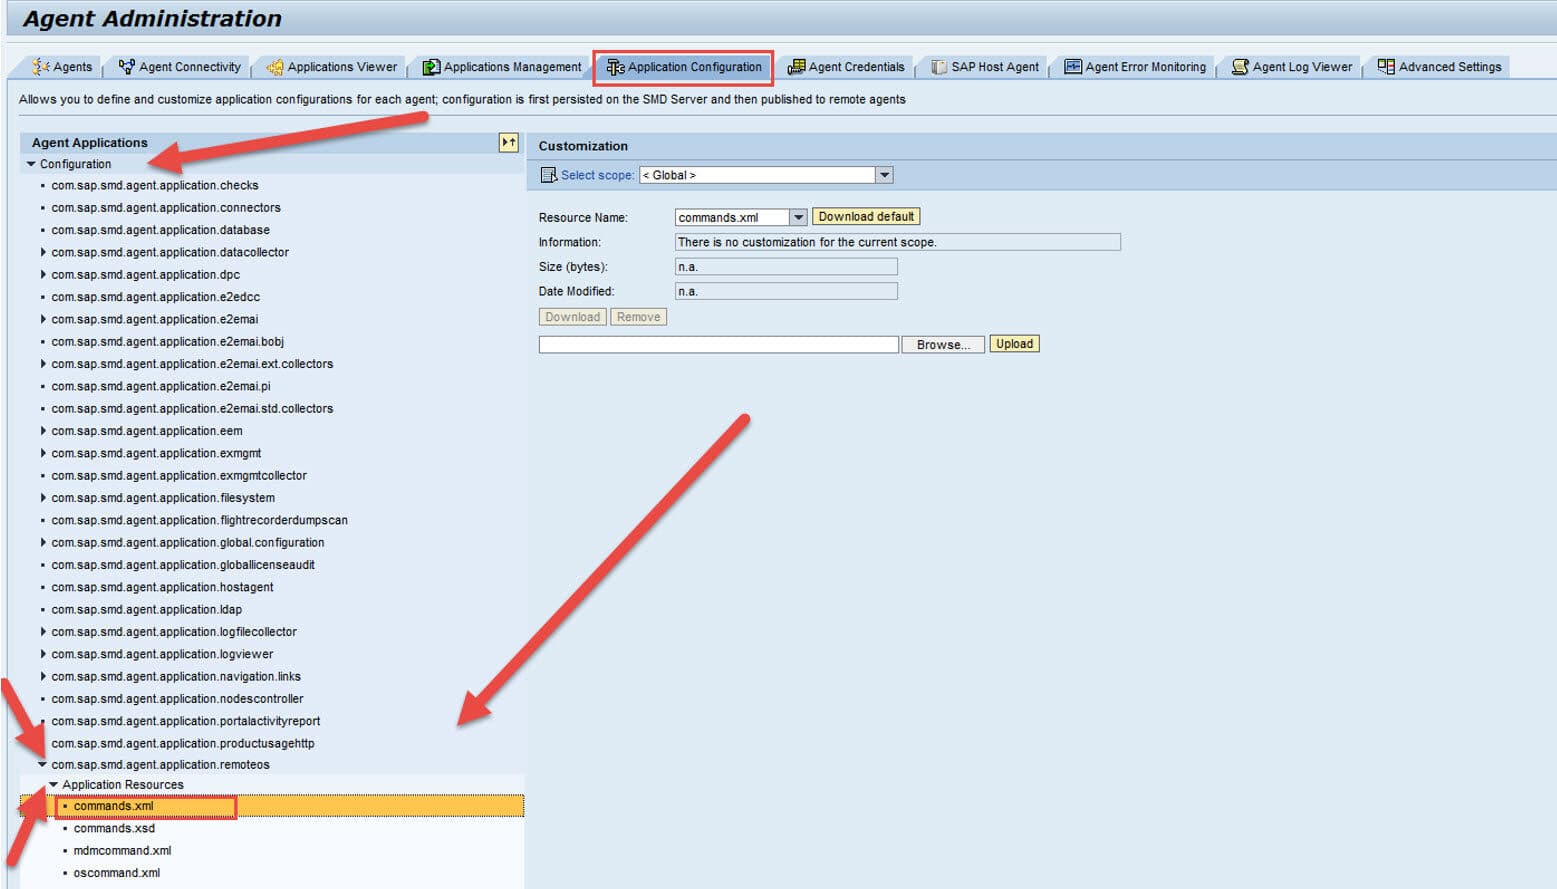
Task: Click the Upload button
Action: [x=1014, y=344]
